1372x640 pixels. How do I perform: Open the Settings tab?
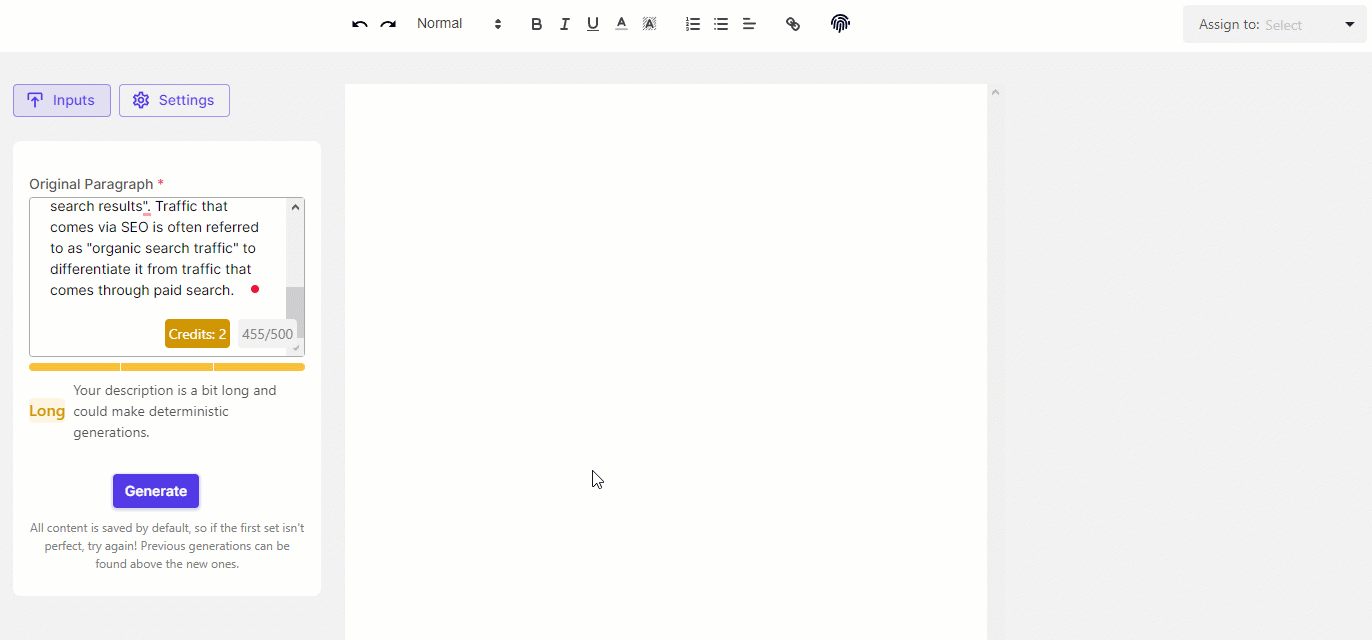174,100
